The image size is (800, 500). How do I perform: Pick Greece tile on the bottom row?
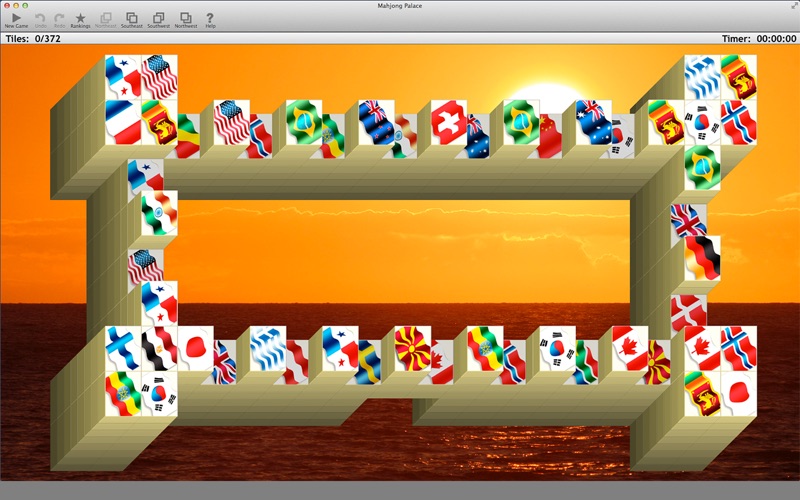click(268, 348)
